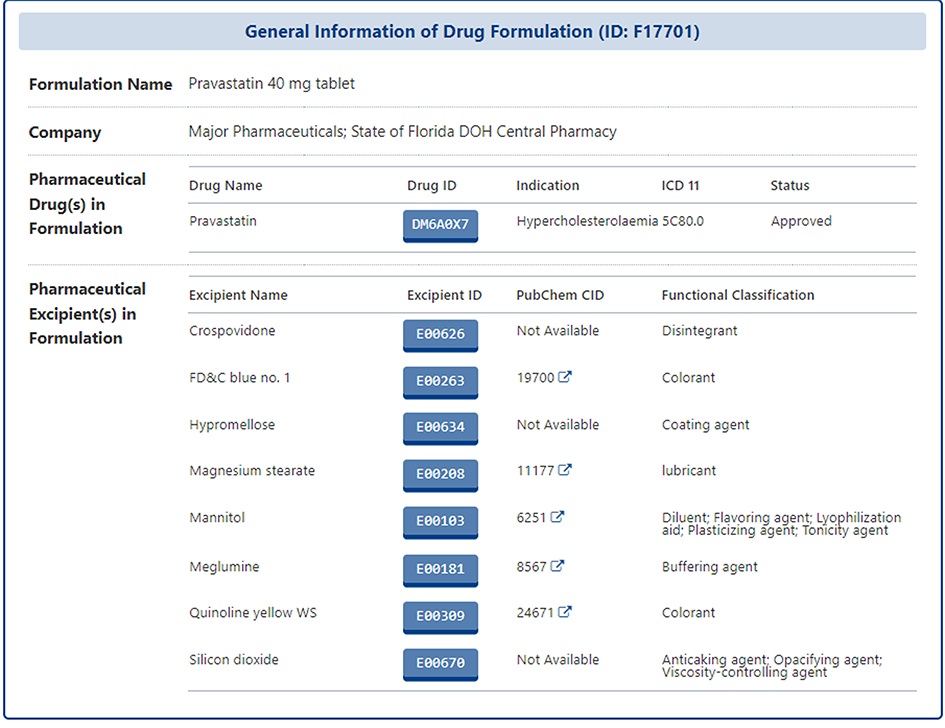Screen dimensions: 945x728
Task: Open external link icon beside PubChem 19700
Action: (565, 378)
